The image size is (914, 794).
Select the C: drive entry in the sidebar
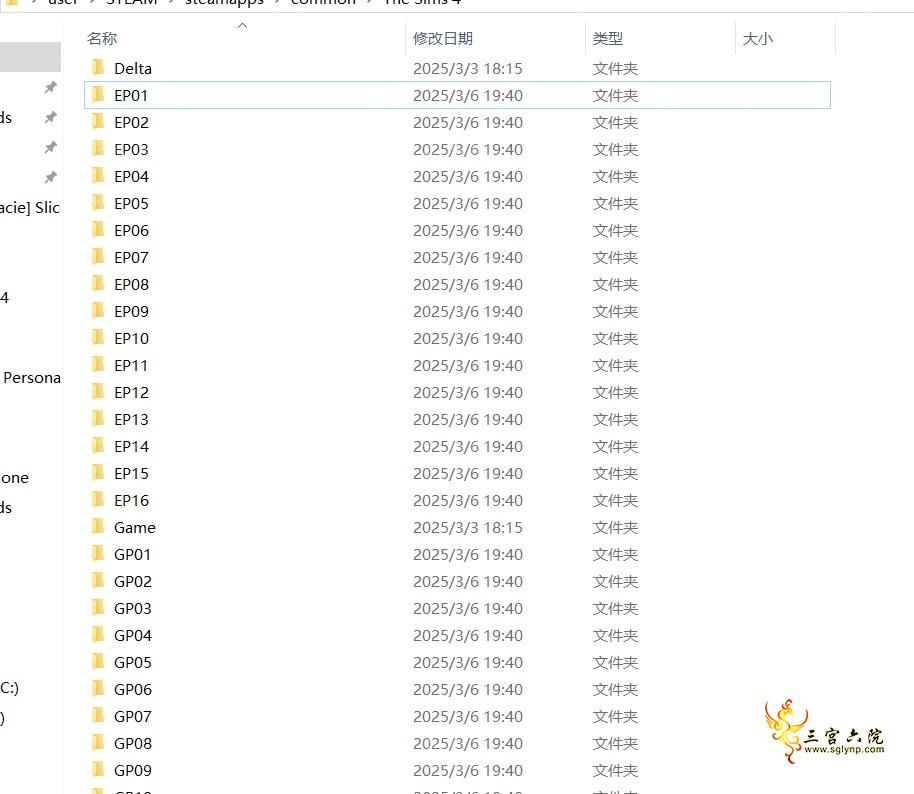click(9, 688)
